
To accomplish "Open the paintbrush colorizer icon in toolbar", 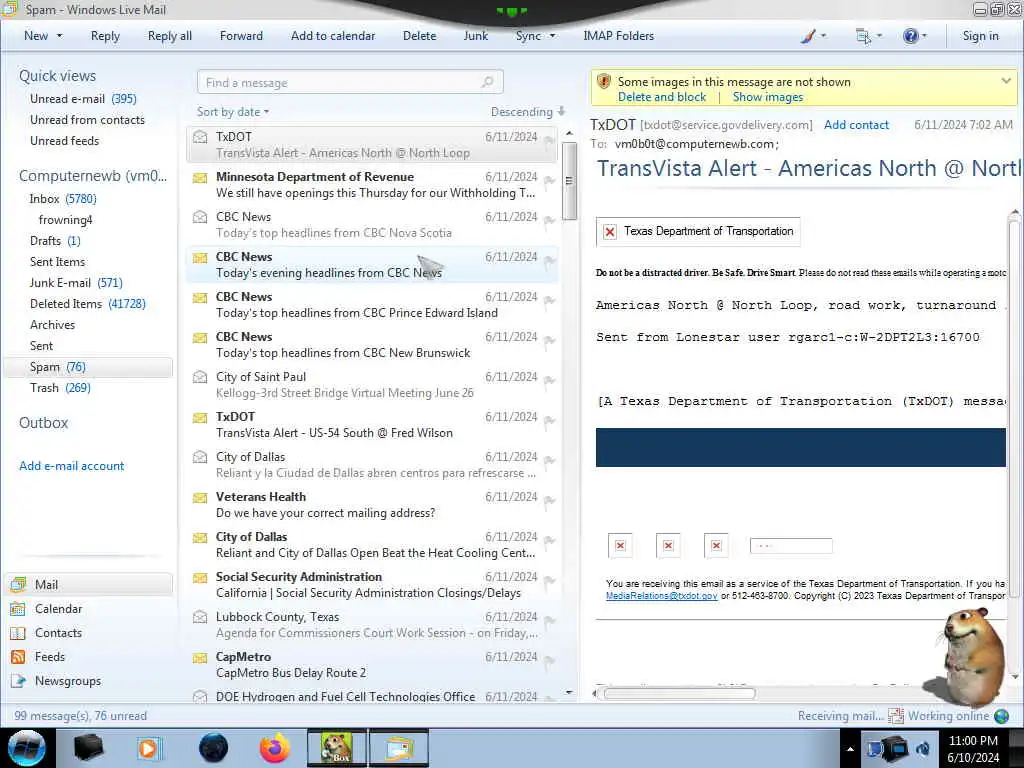I will [808, 36].
